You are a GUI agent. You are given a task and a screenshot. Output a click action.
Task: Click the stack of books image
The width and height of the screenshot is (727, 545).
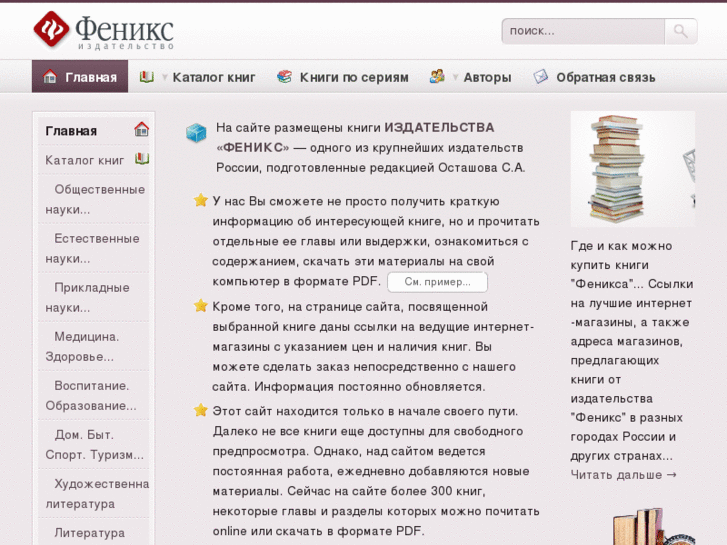coord(632,169)
